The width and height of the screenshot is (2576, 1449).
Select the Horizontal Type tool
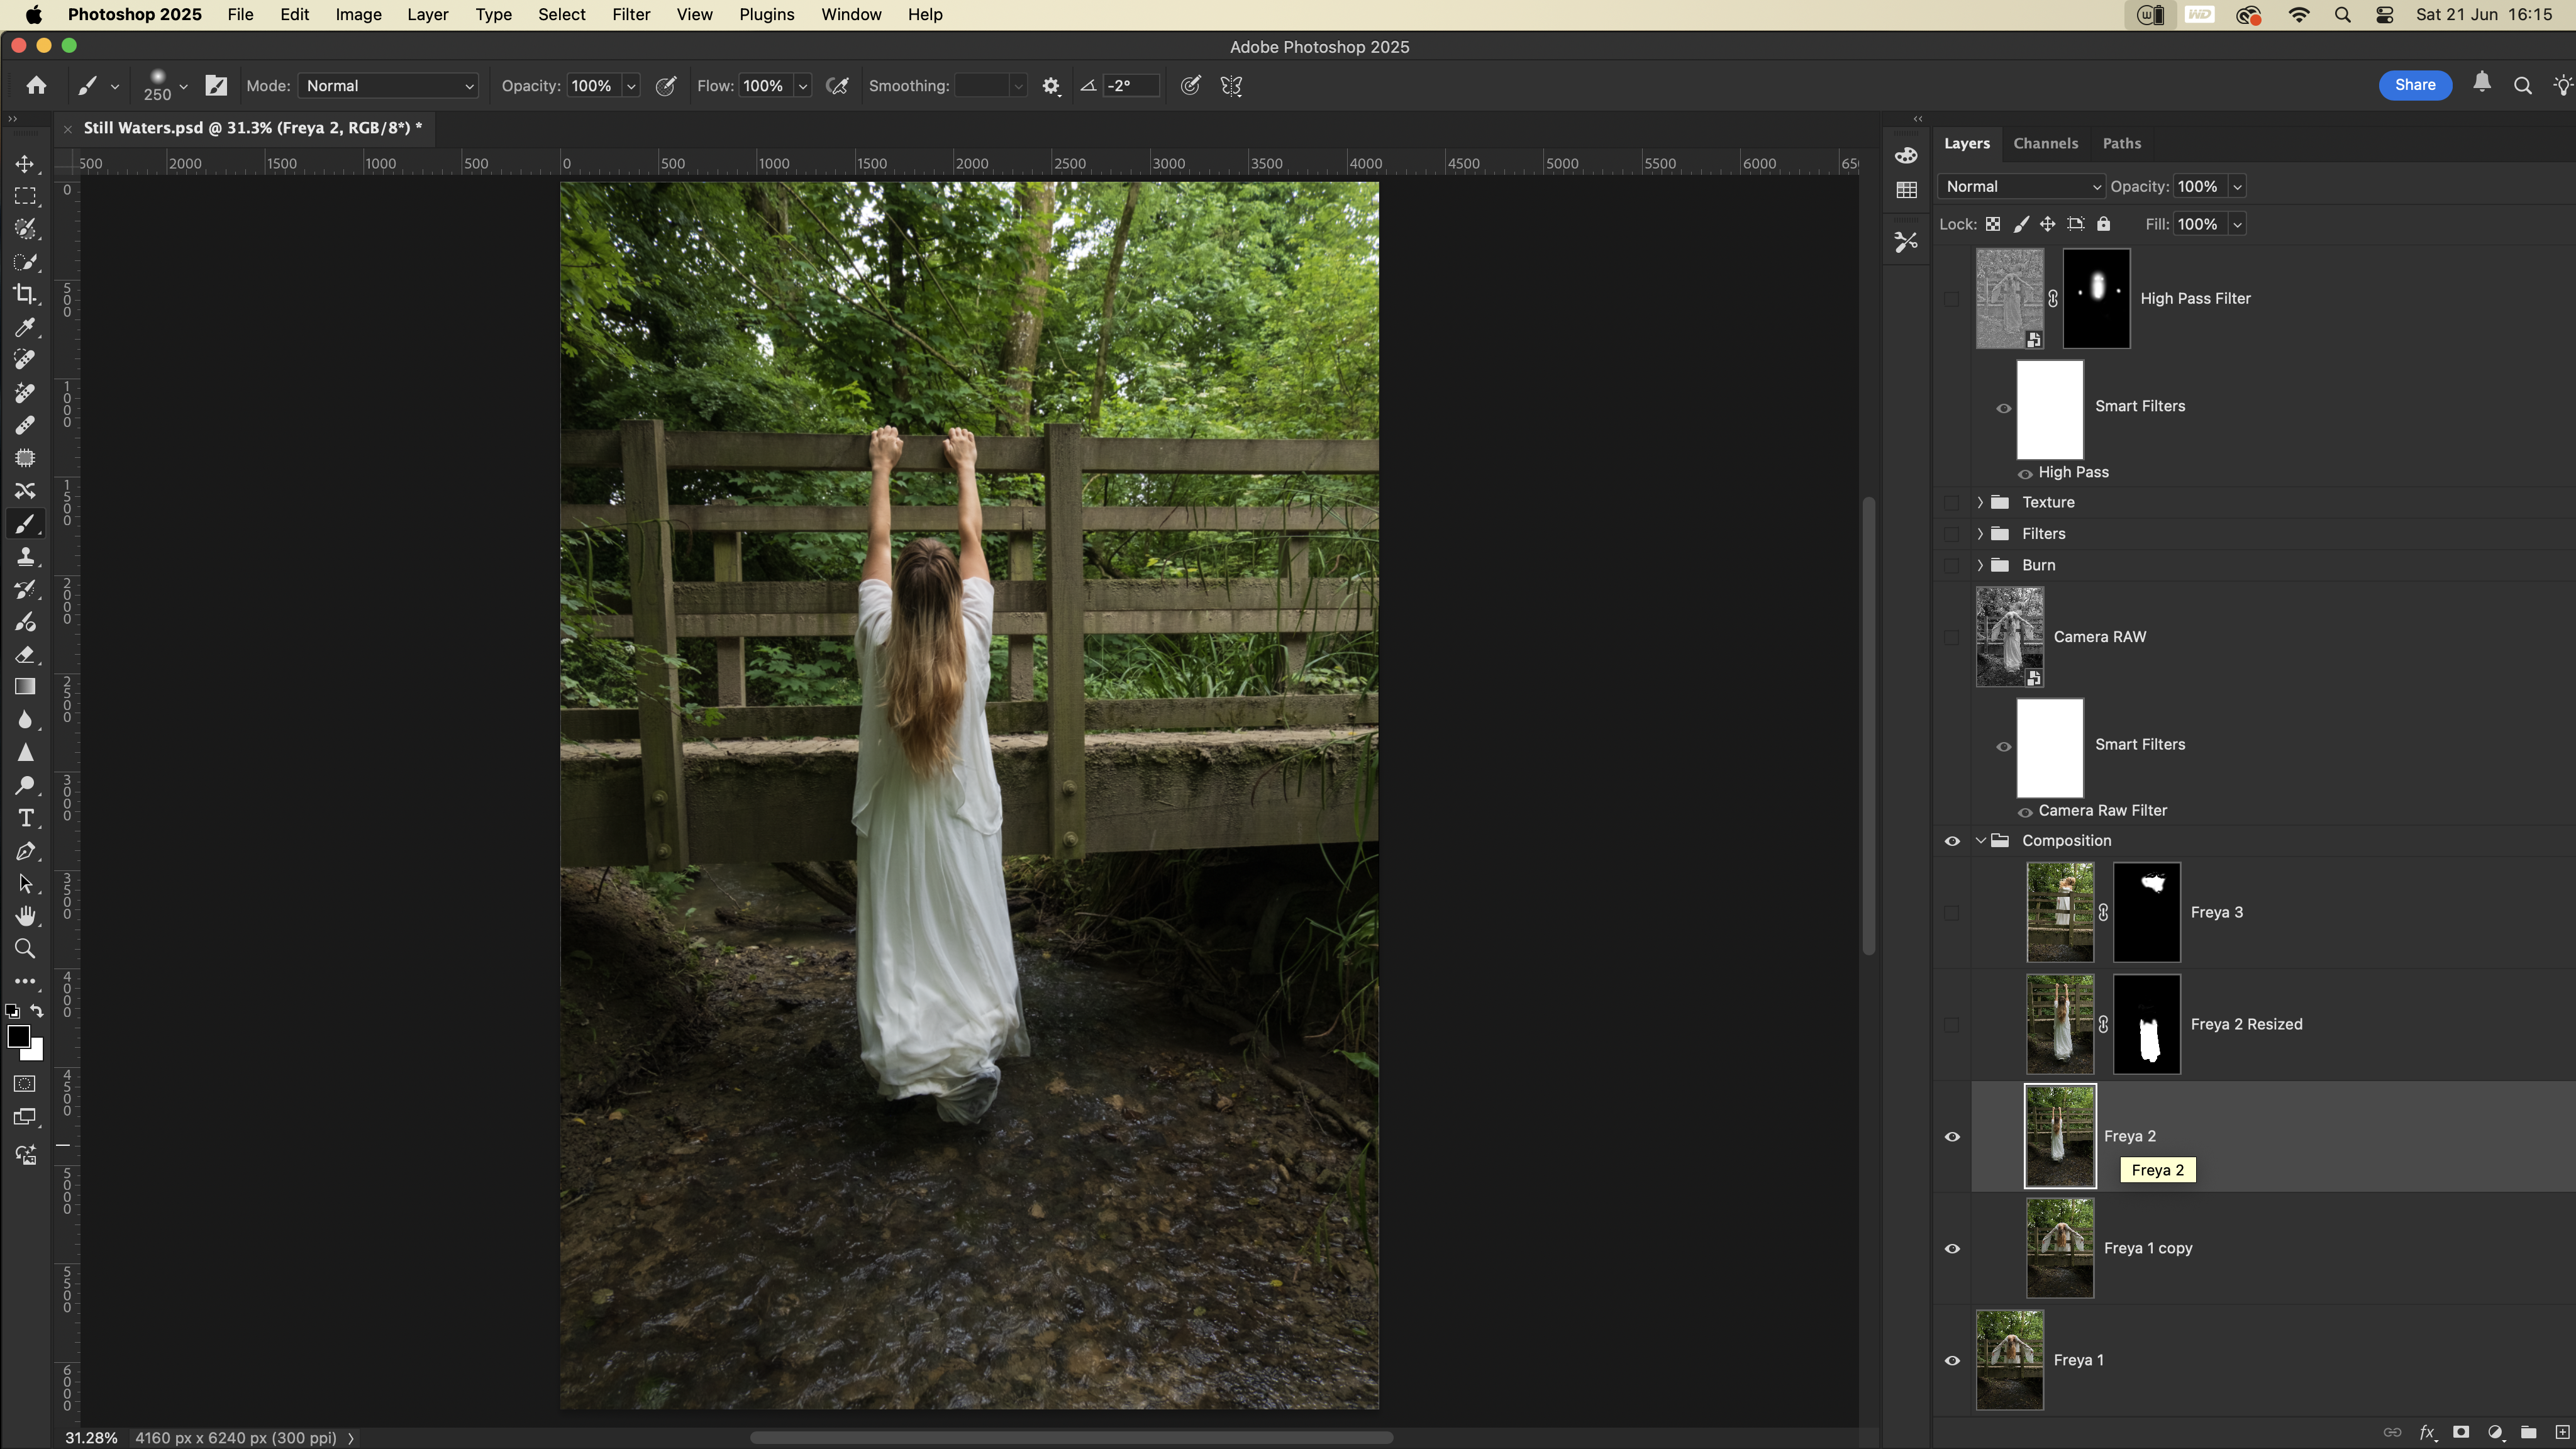[25, 818]
